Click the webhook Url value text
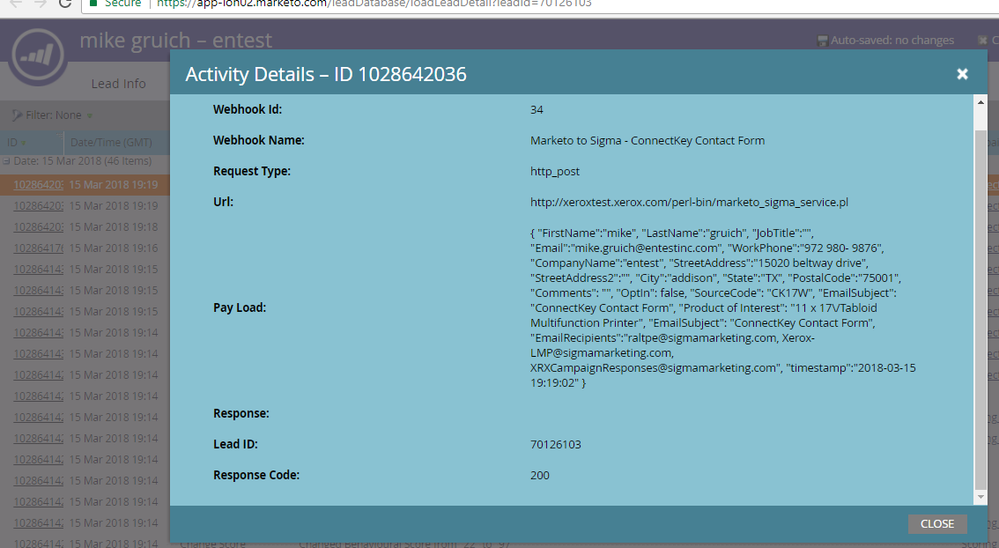The image size is (999, 548). click(689, 202)
